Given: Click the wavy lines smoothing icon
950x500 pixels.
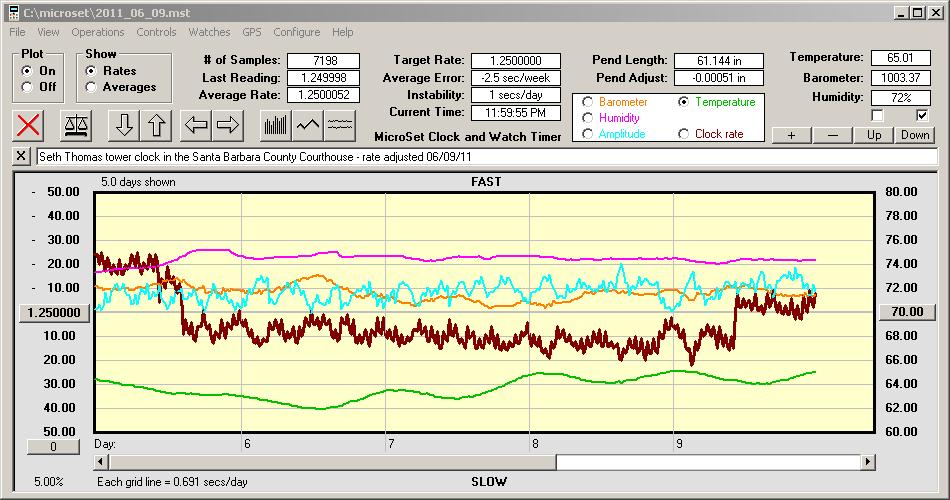Looking at the screenshot, I should coord(340,125).
